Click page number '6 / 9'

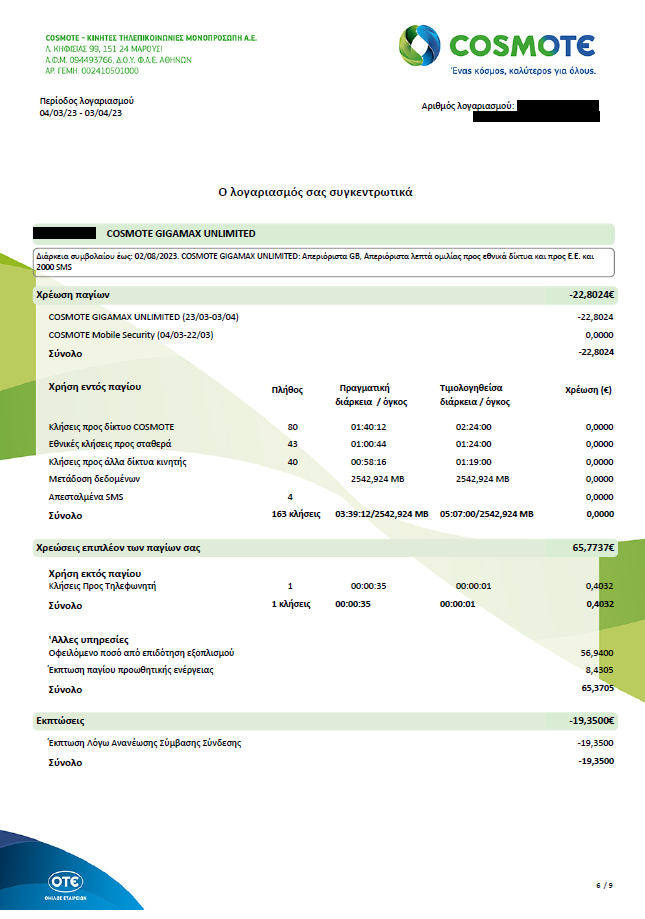[x=605, y=886]
